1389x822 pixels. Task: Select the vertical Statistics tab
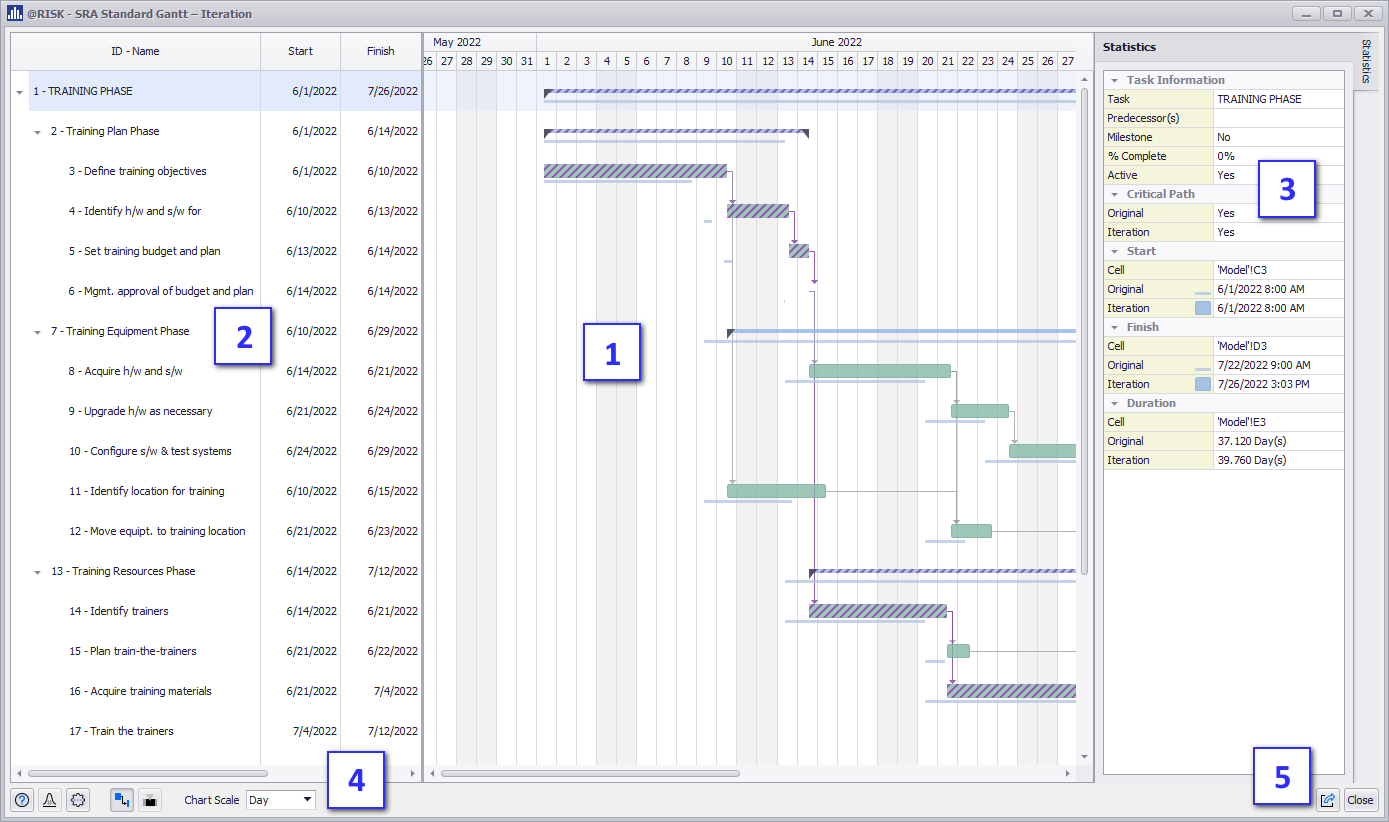[x=1368, y=62]
